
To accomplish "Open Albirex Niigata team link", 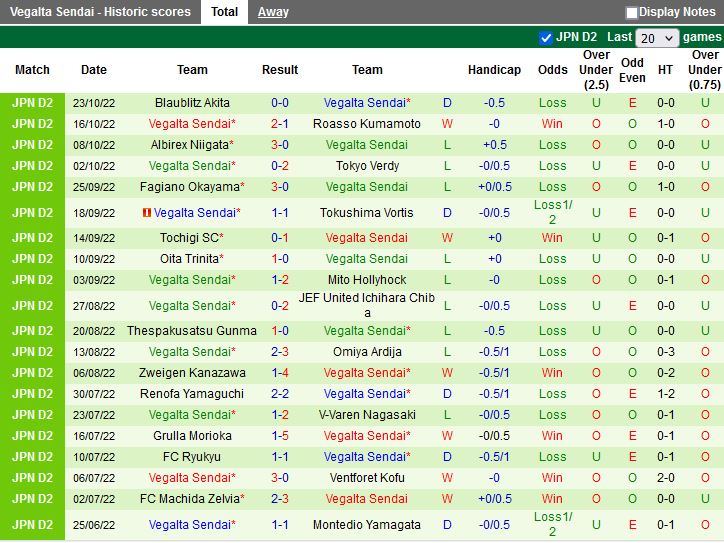I will [192, 145].
